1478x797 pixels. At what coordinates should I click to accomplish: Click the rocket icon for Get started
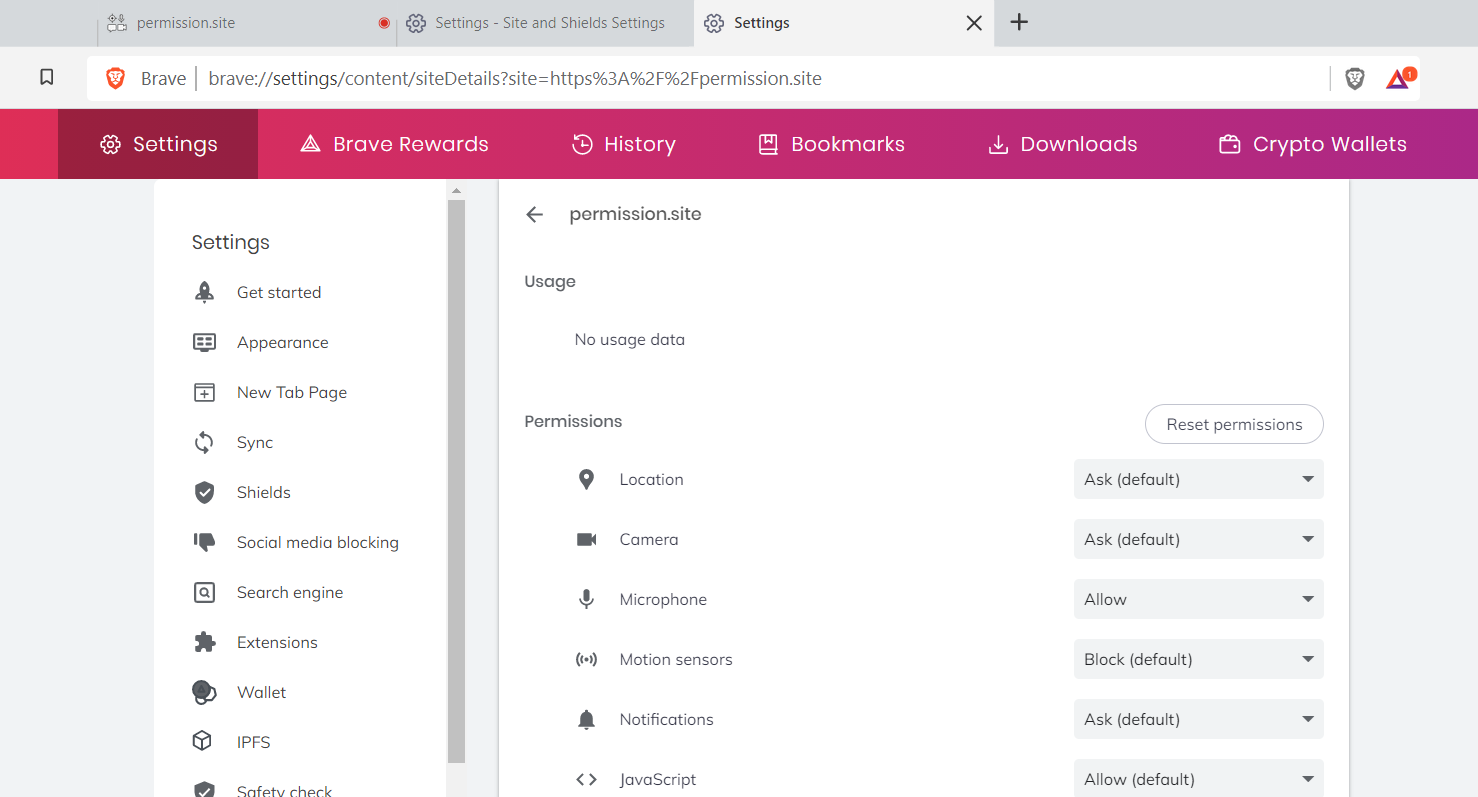[204, 292]
